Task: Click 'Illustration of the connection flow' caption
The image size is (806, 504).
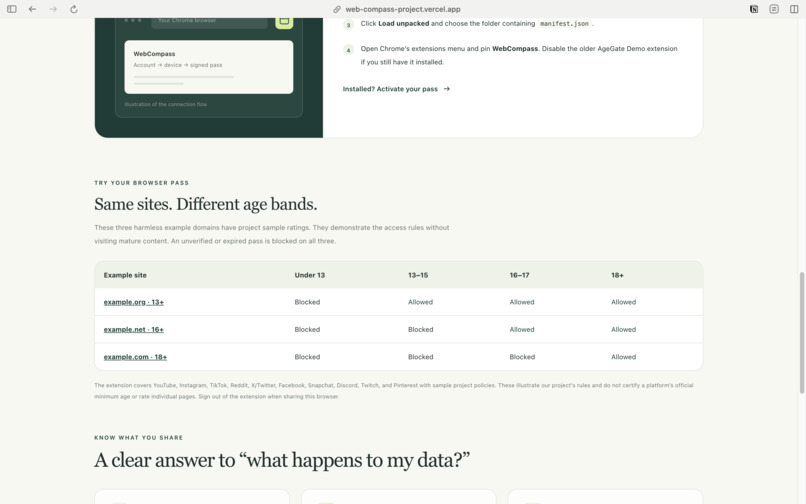Action: pyautogui.click(x=166, y=104)
